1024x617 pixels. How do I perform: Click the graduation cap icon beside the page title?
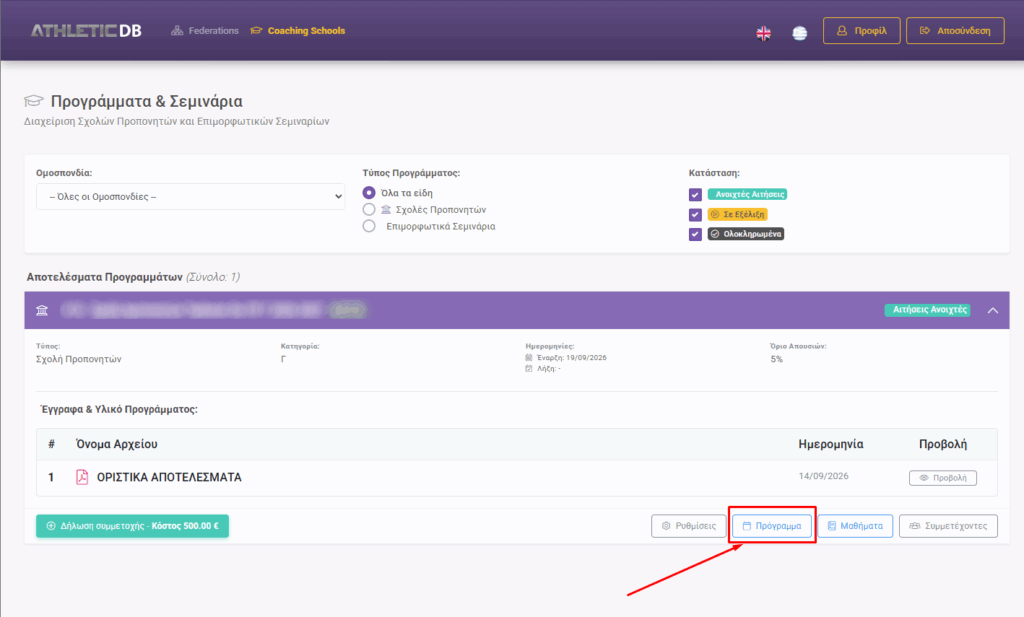(x=33, y=101)
